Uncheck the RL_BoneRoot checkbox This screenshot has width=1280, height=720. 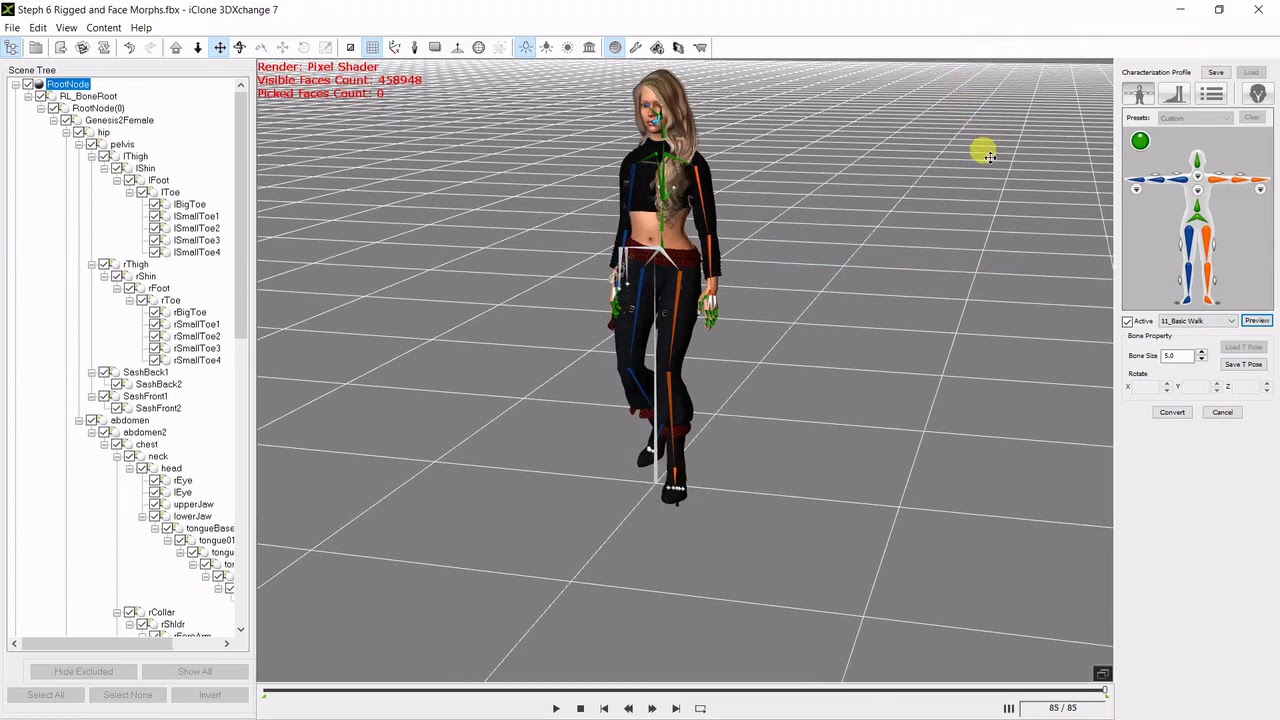click(41, 96)
